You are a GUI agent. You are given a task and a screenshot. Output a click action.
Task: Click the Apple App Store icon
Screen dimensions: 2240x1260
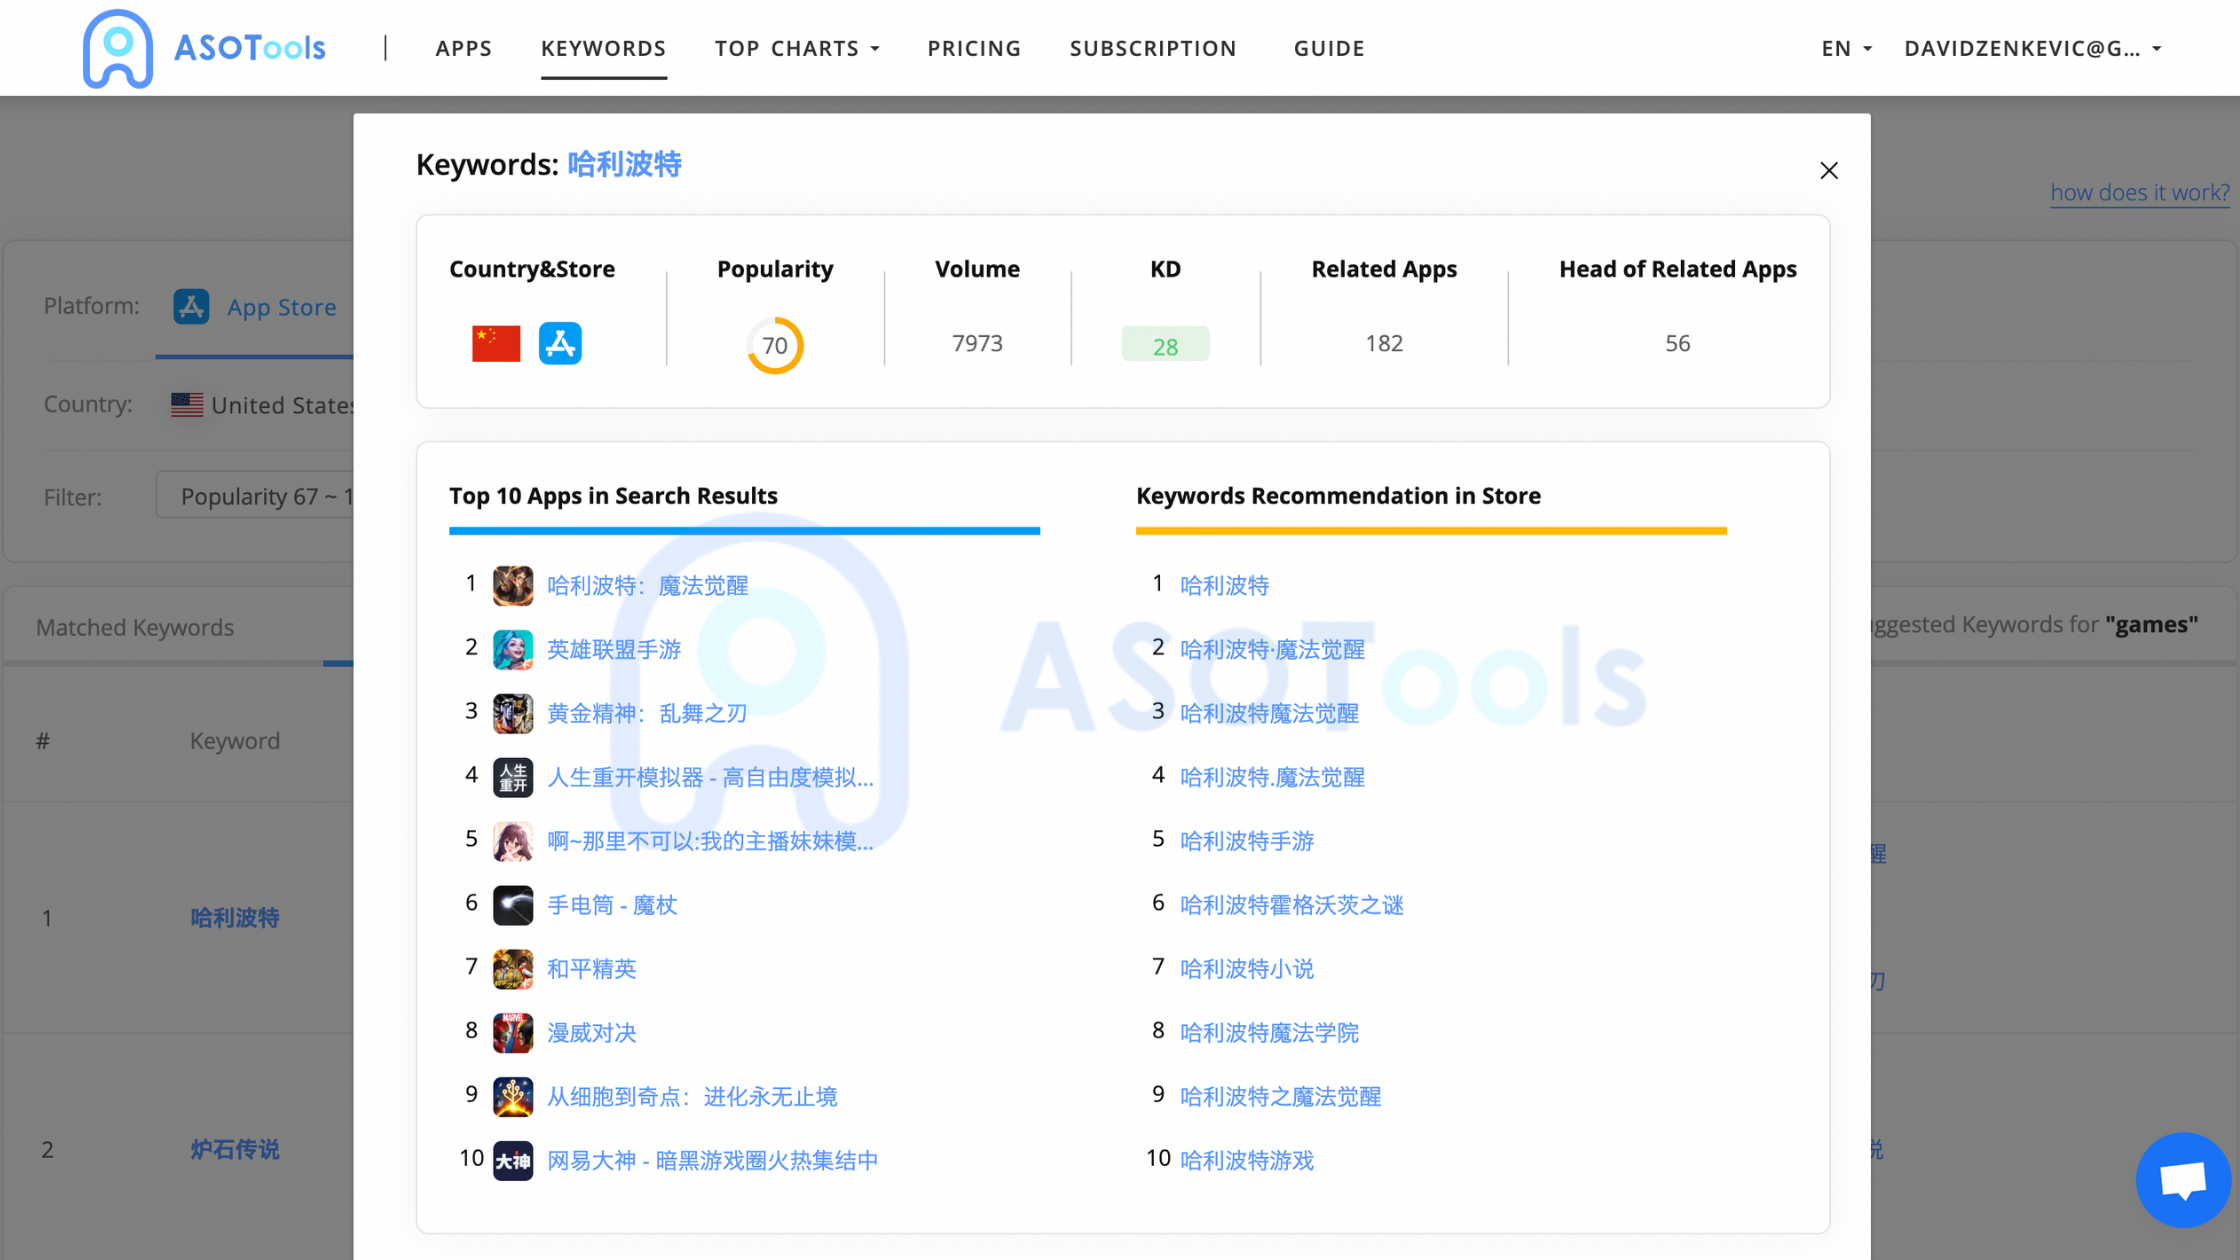[560, 342]
